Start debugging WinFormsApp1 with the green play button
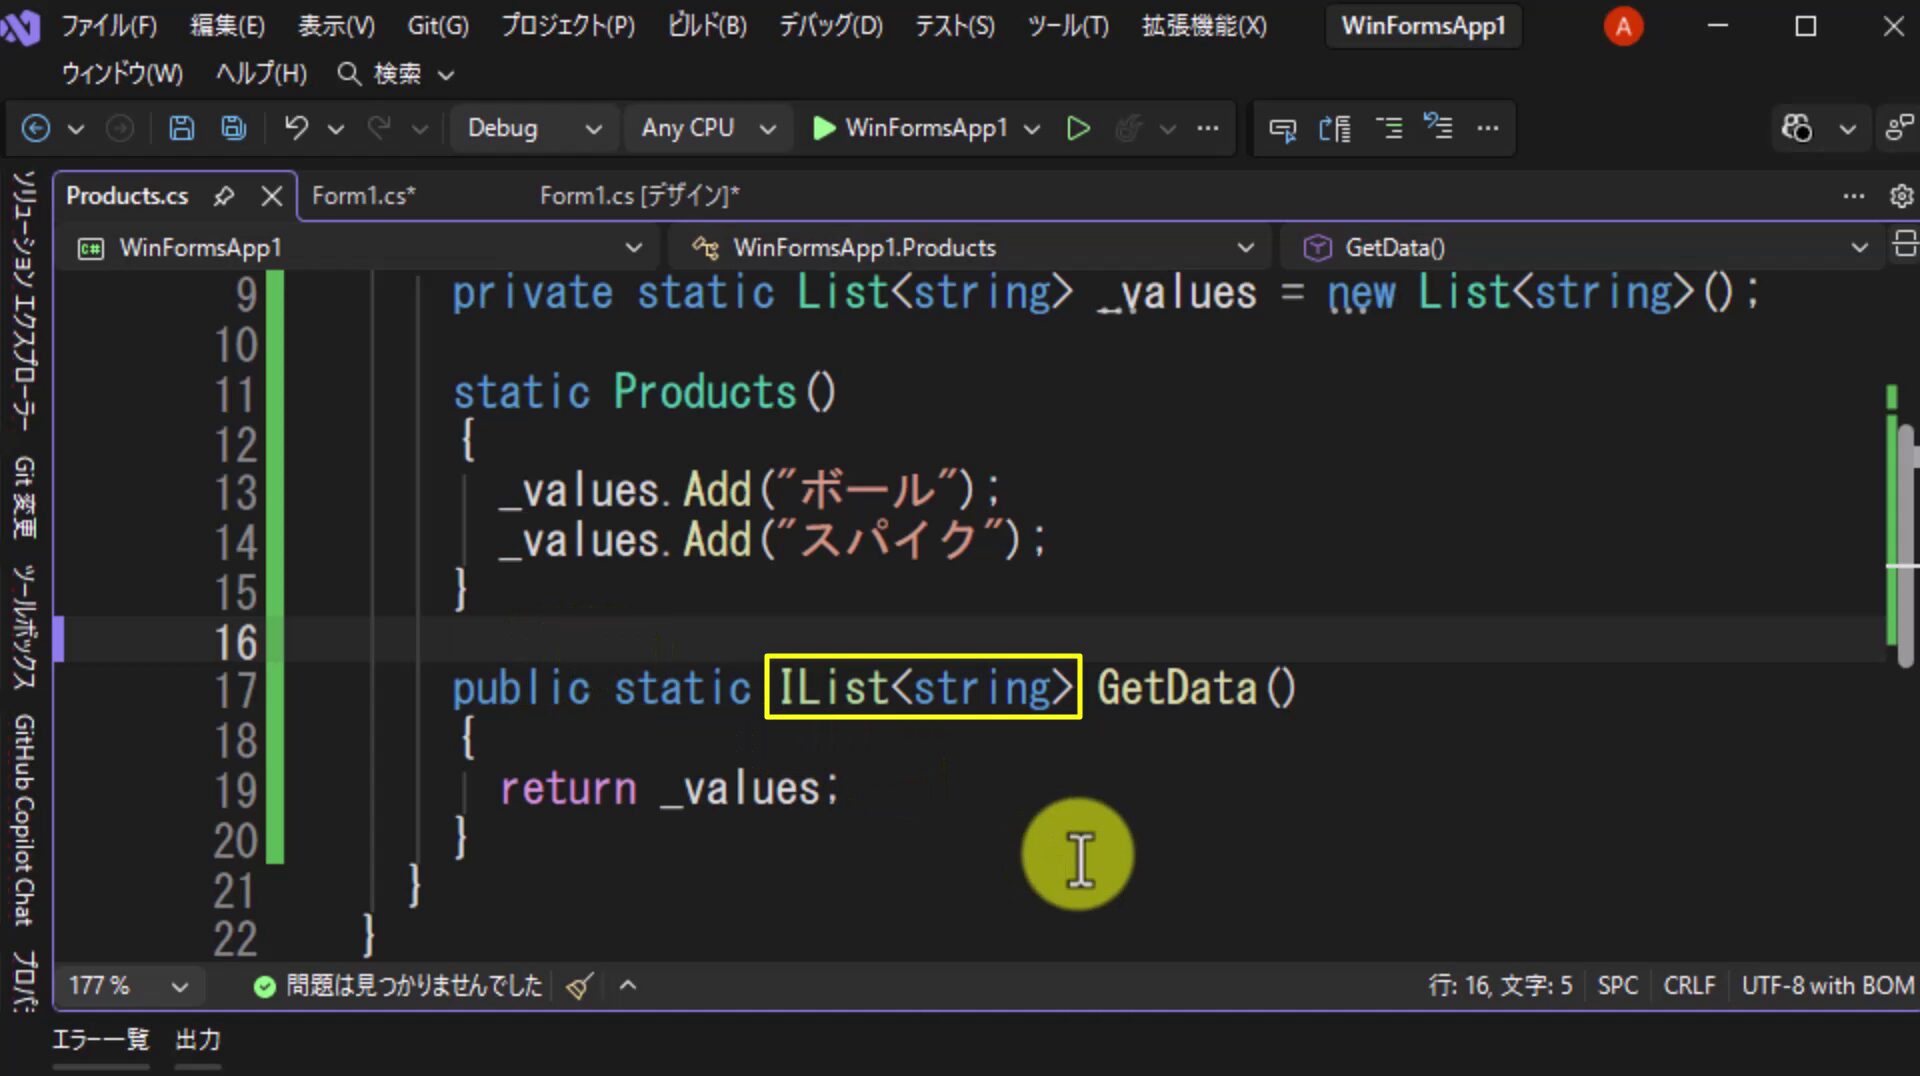1920x1076 pixels. (x=910, y=128)
